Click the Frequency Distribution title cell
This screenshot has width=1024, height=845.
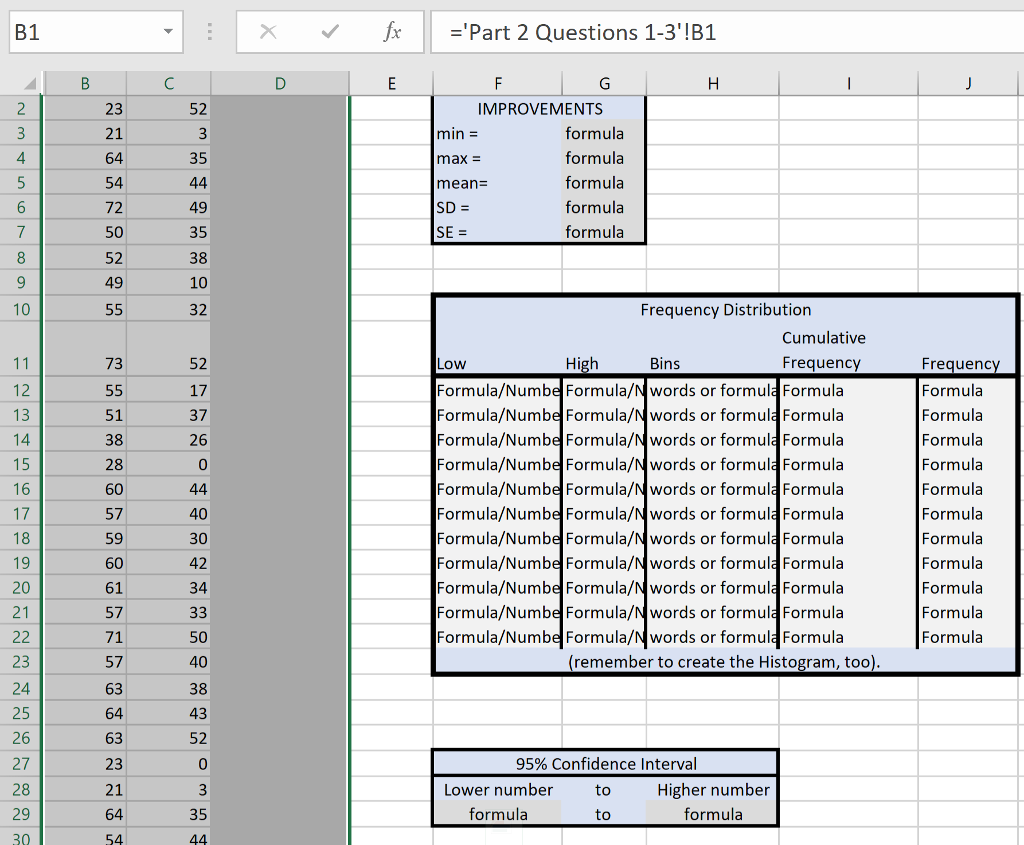(726, 310)
